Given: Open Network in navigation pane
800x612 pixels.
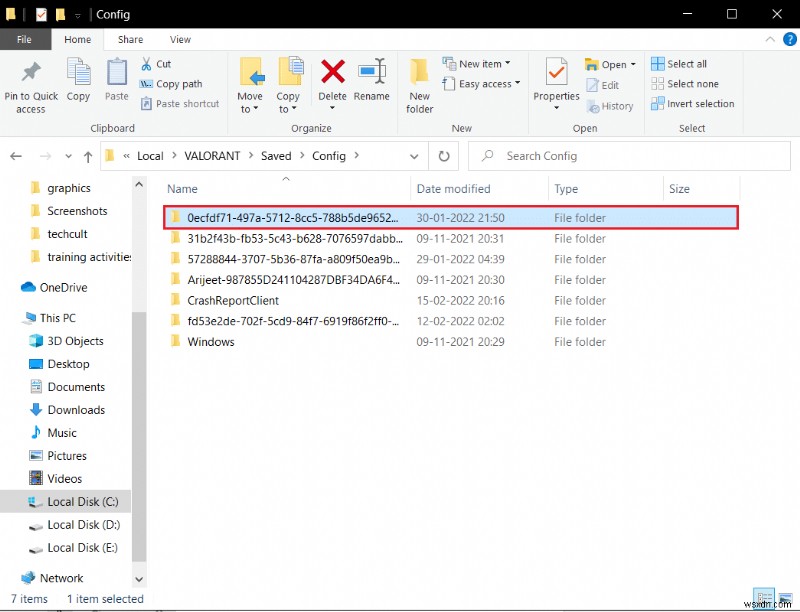Looking at the screenshot, I should [x=52, y=578].
